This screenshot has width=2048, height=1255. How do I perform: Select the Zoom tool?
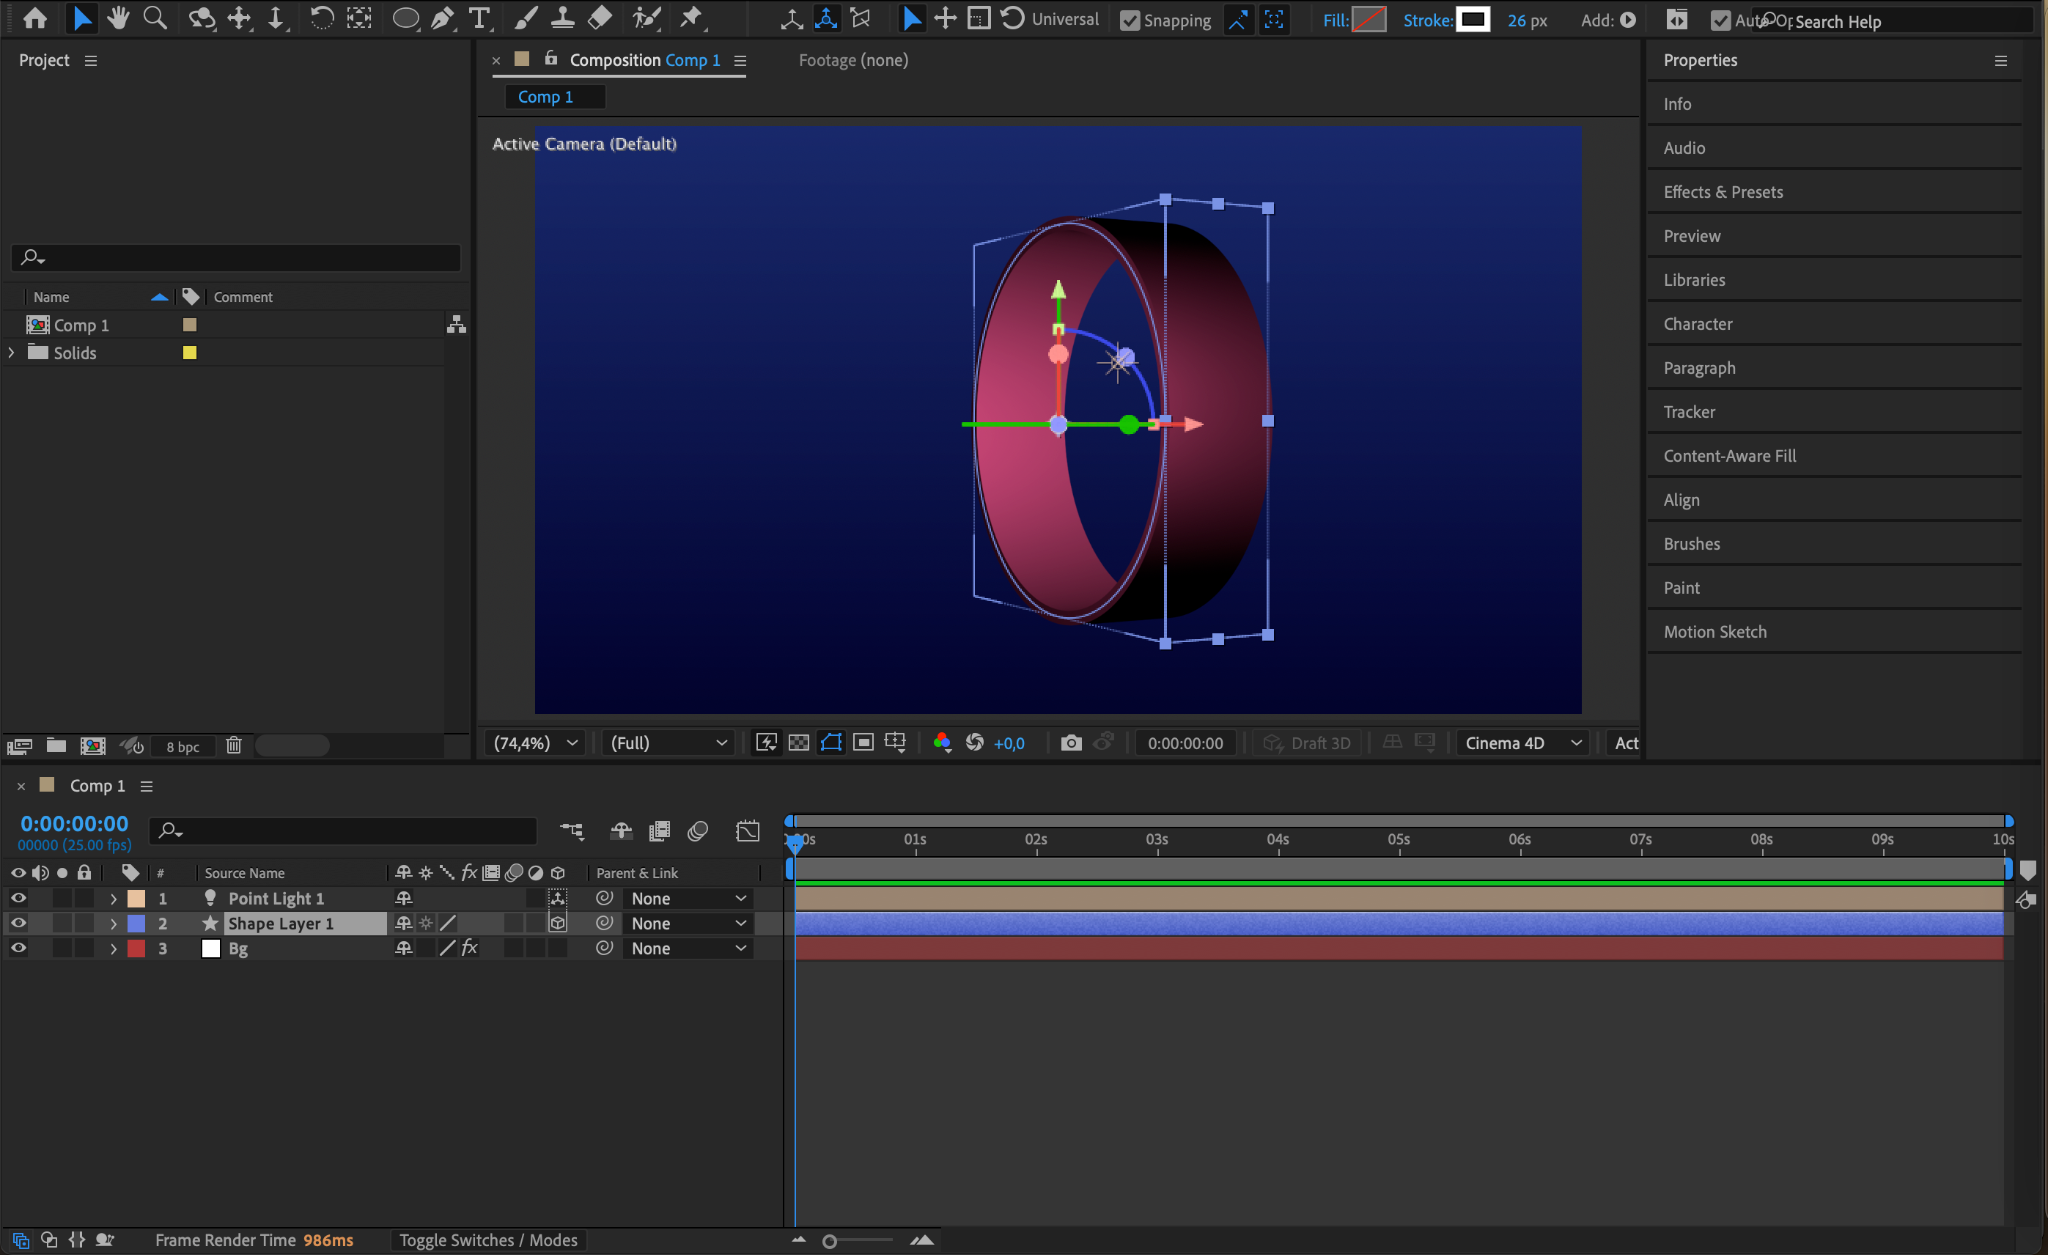pyautogui.click(x=155, y=18)
